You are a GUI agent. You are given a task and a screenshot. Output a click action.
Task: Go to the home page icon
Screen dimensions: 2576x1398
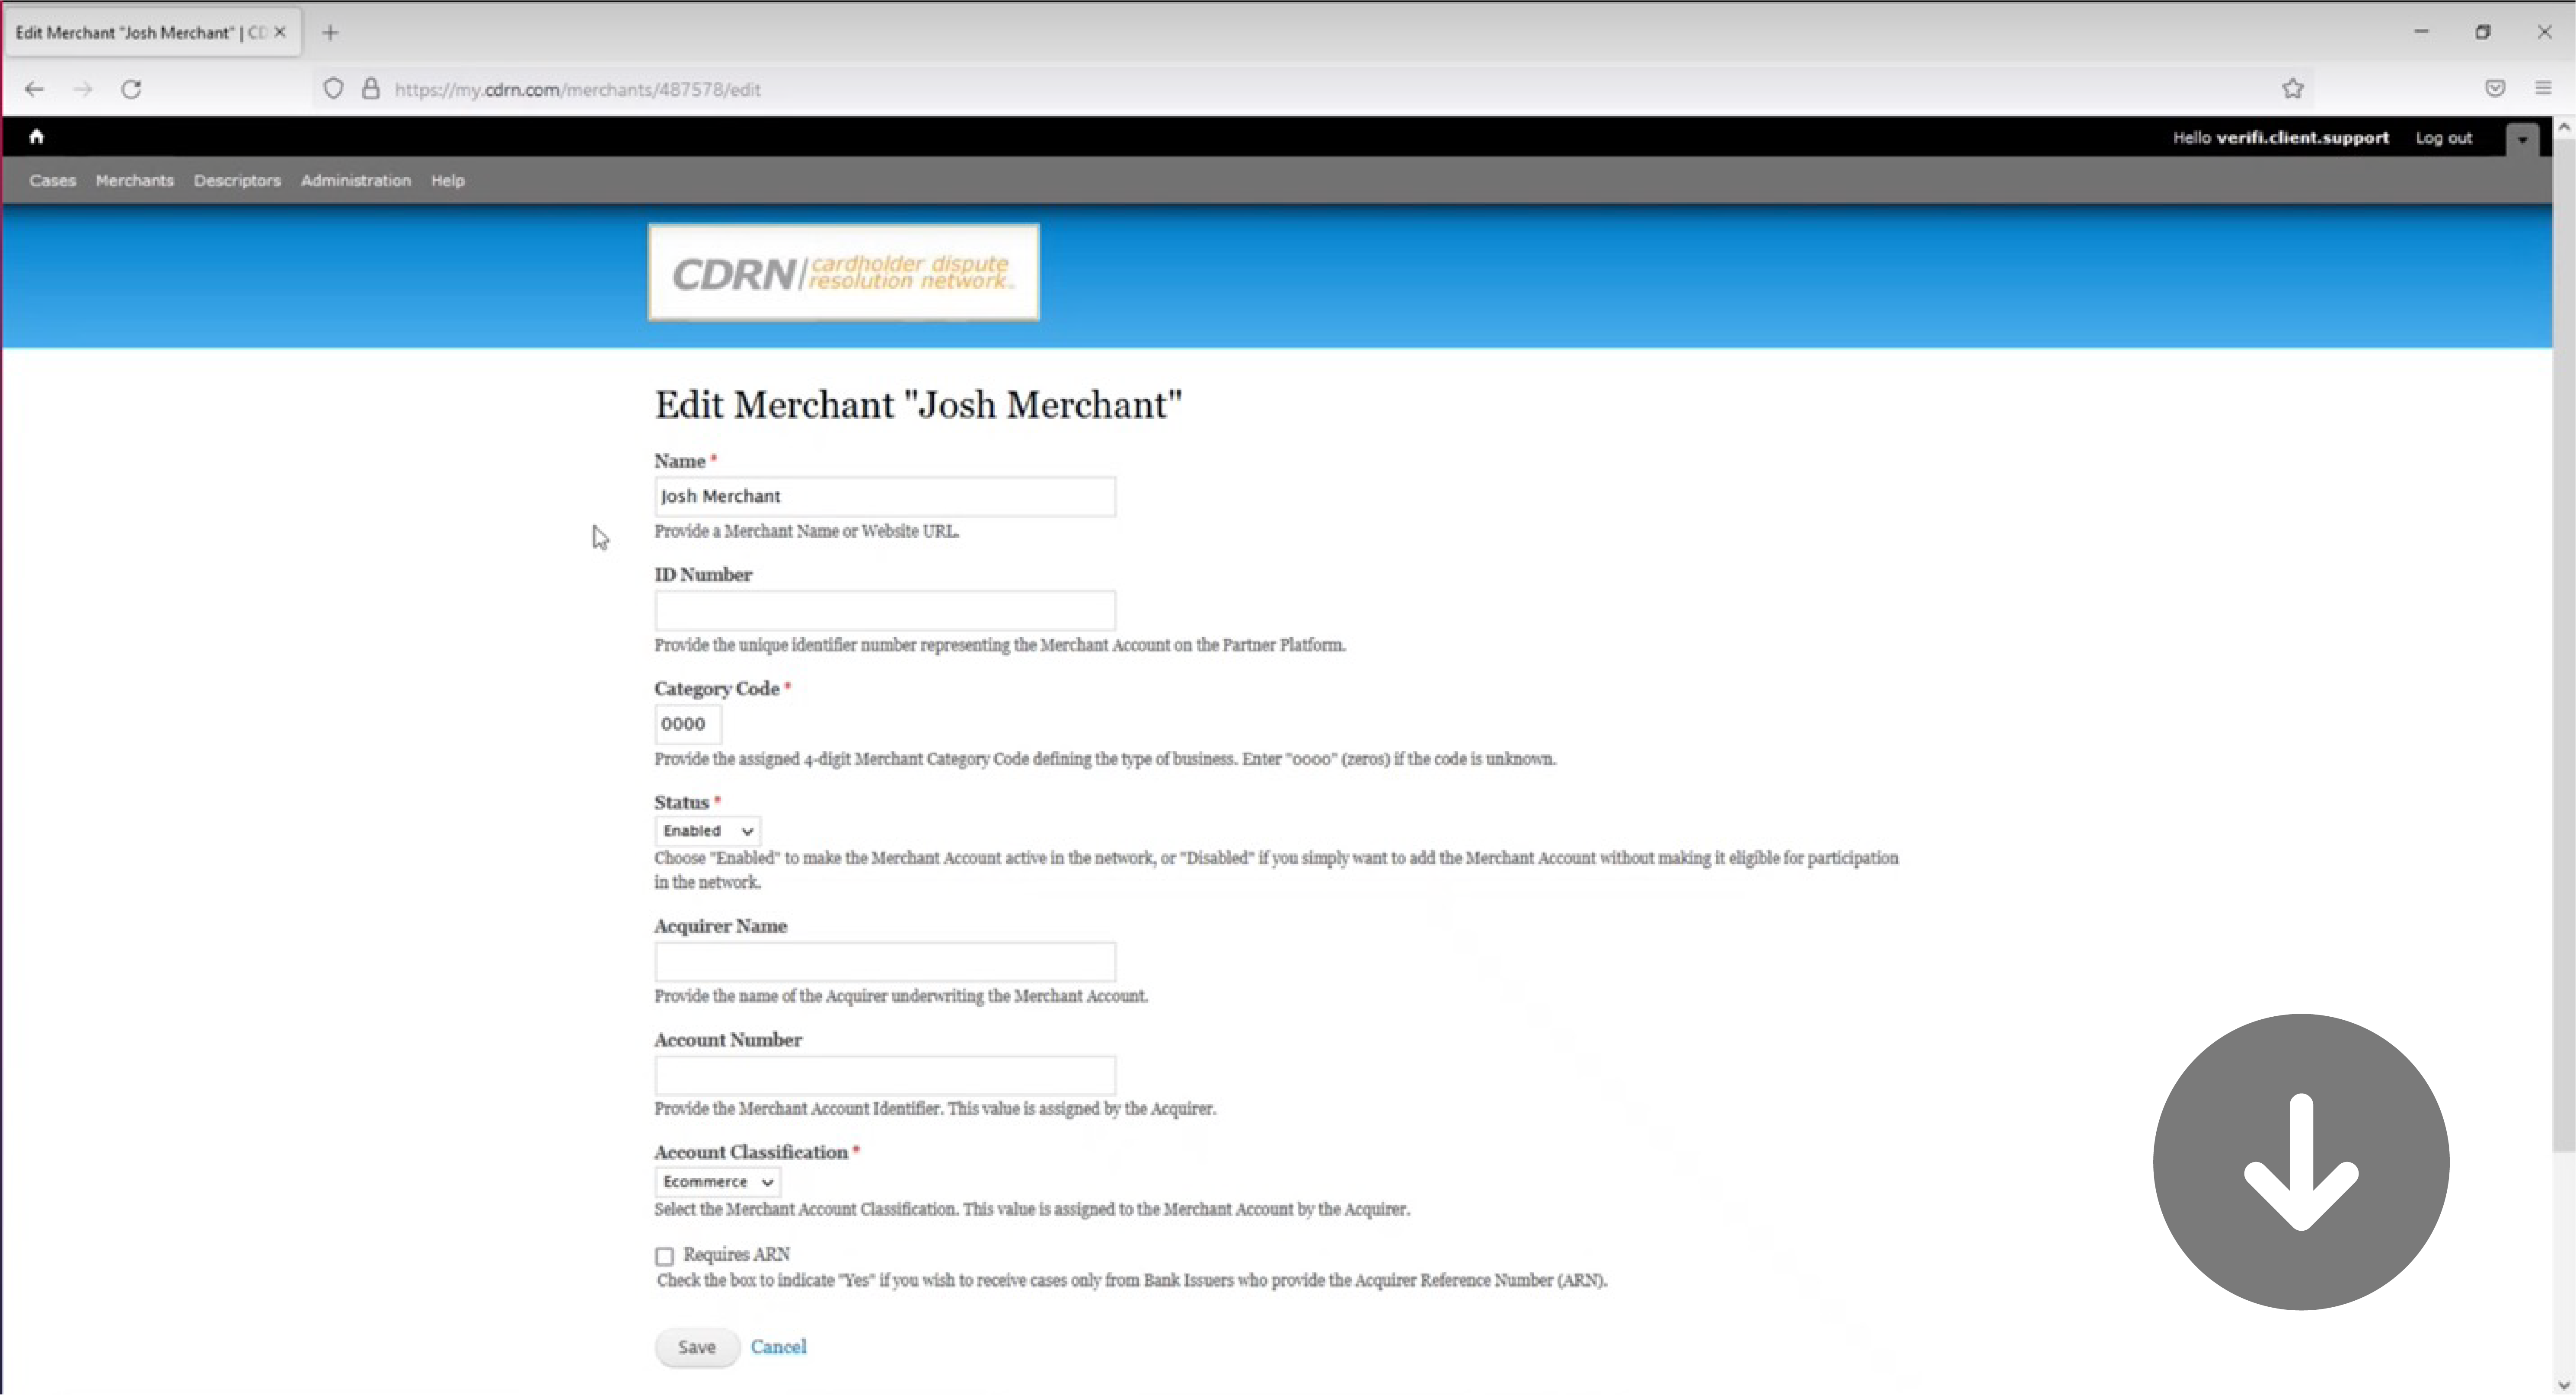point(37,137)
